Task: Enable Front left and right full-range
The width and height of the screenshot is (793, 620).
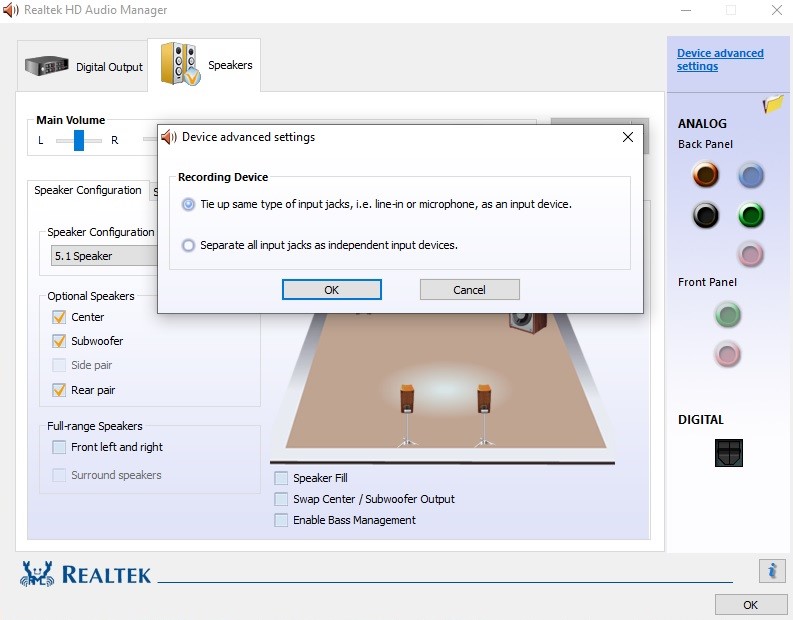Action: coord(59,447)
